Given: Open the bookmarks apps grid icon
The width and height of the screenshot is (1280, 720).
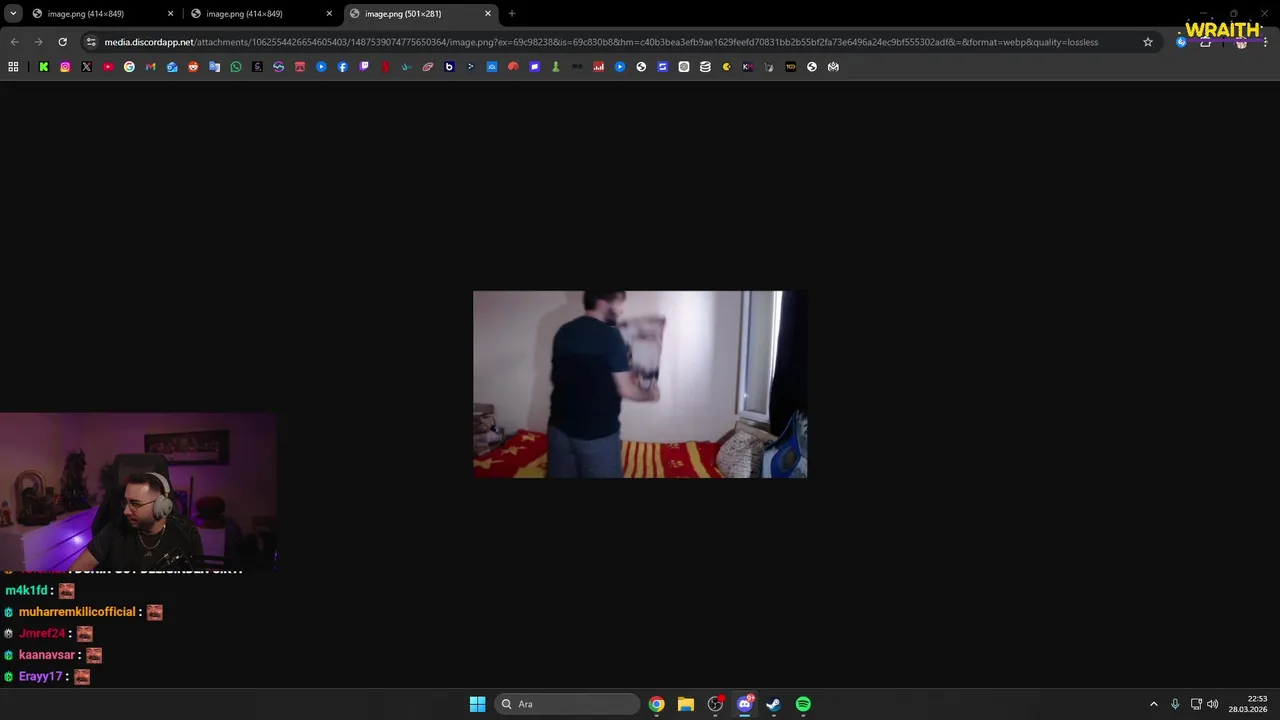Looking at the screenshot, I should [x=13, y=67].
